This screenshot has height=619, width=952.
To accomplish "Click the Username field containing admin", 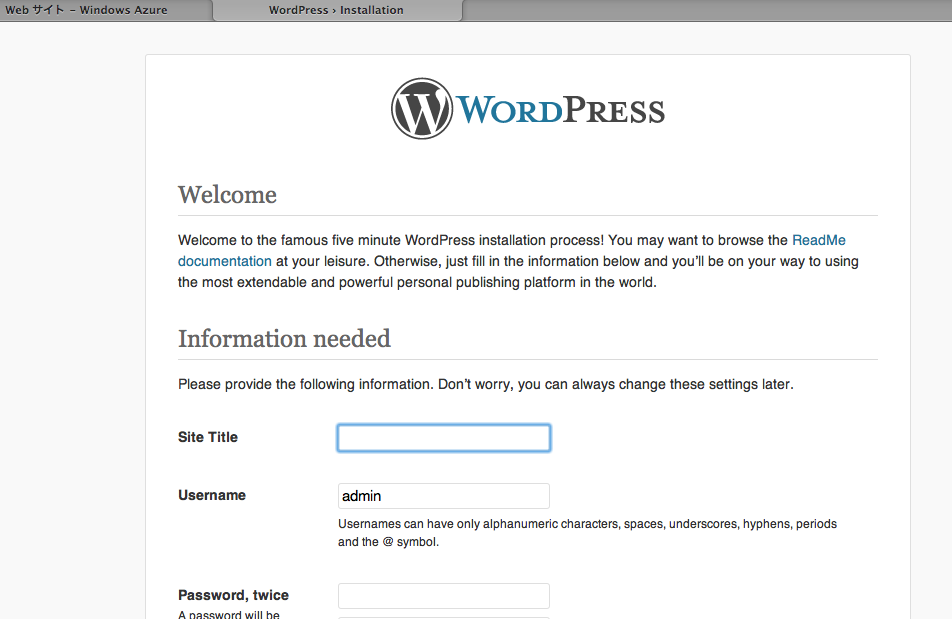I will point(444,496).
